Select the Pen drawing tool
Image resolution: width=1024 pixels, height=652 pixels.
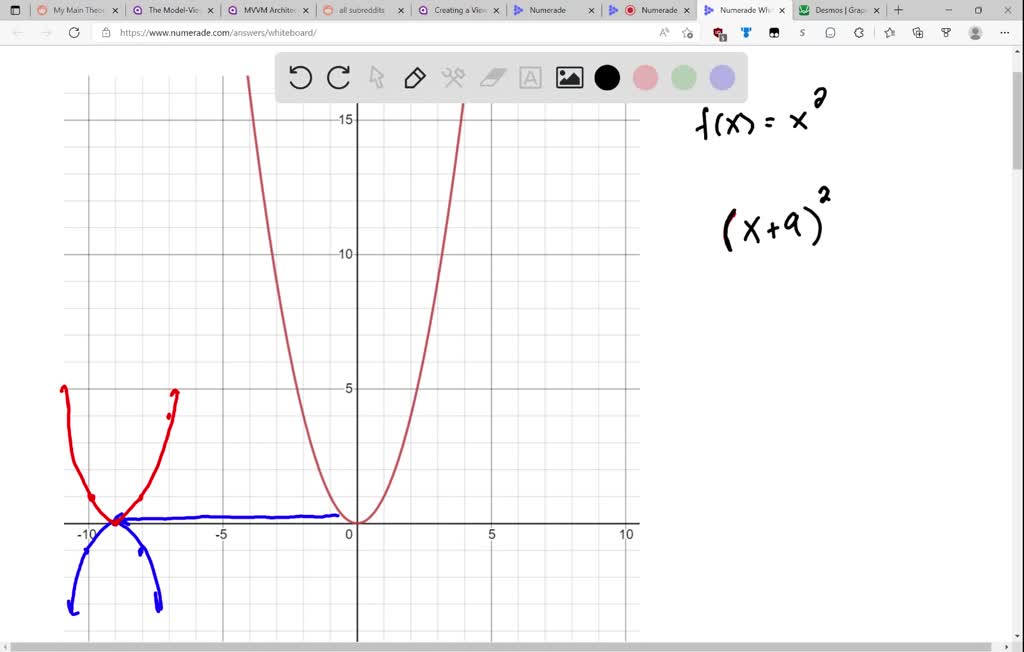pyautogui.click(x=415, y=78)
